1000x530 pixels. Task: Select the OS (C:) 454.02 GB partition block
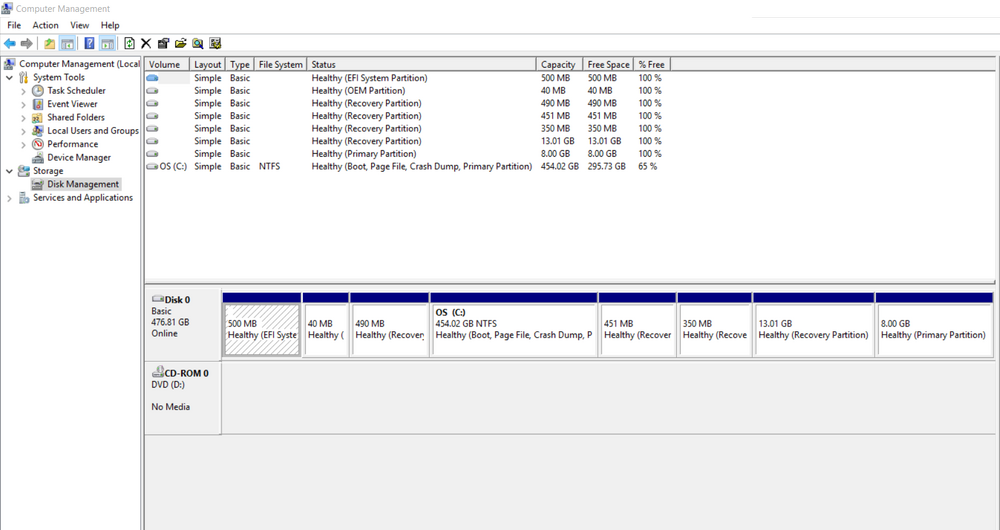click(514, 329)
